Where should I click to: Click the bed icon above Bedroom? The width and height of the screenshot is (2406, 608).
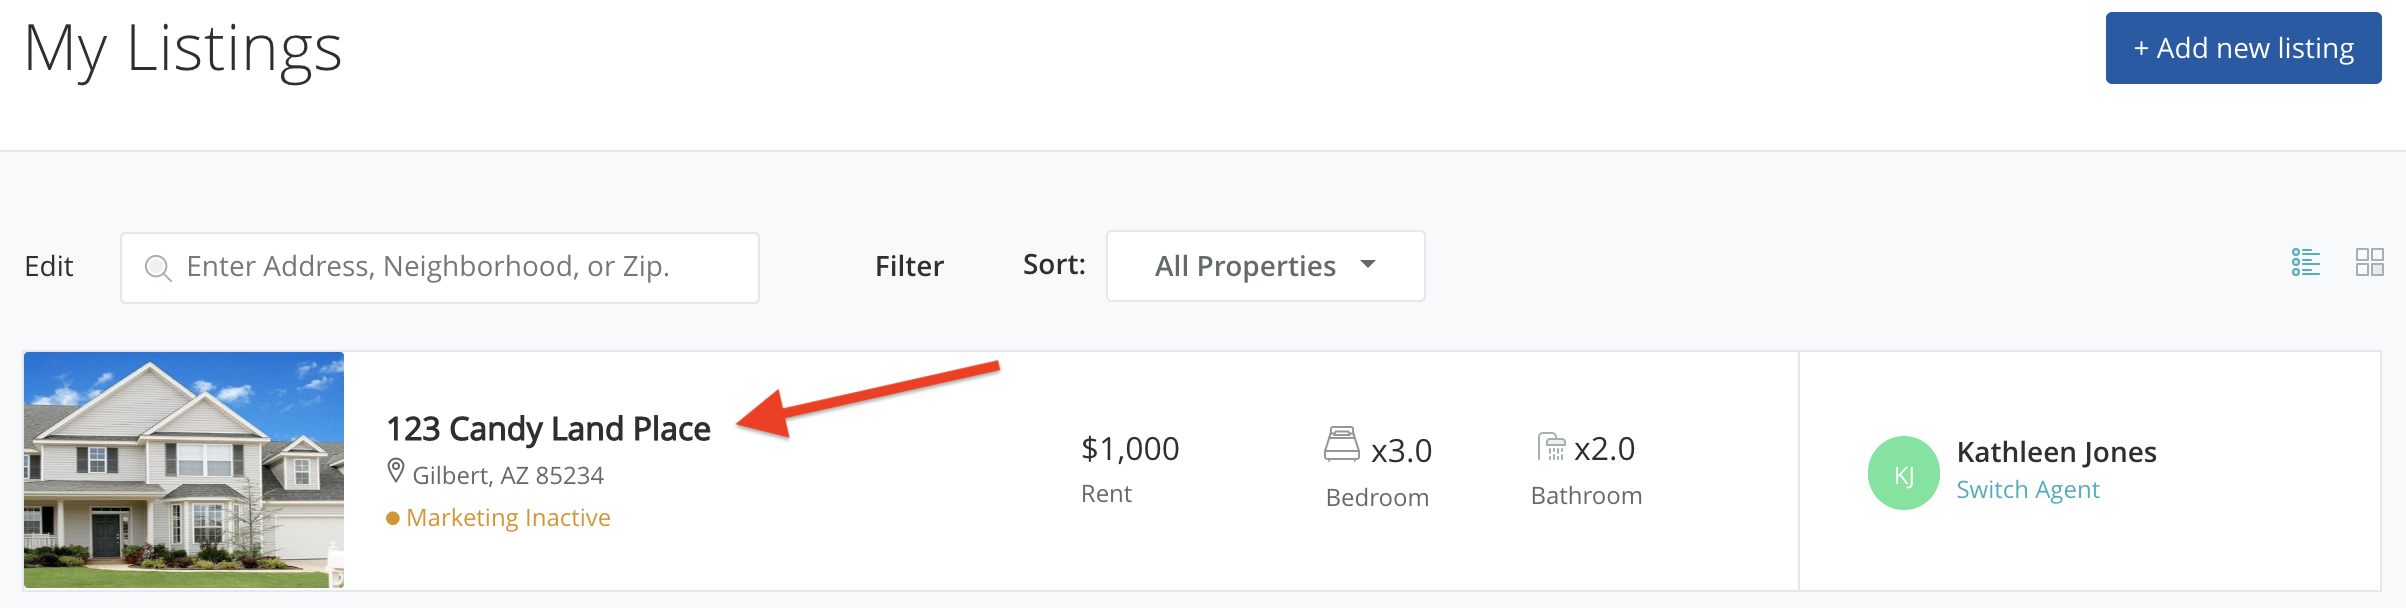click(1341, 445)
